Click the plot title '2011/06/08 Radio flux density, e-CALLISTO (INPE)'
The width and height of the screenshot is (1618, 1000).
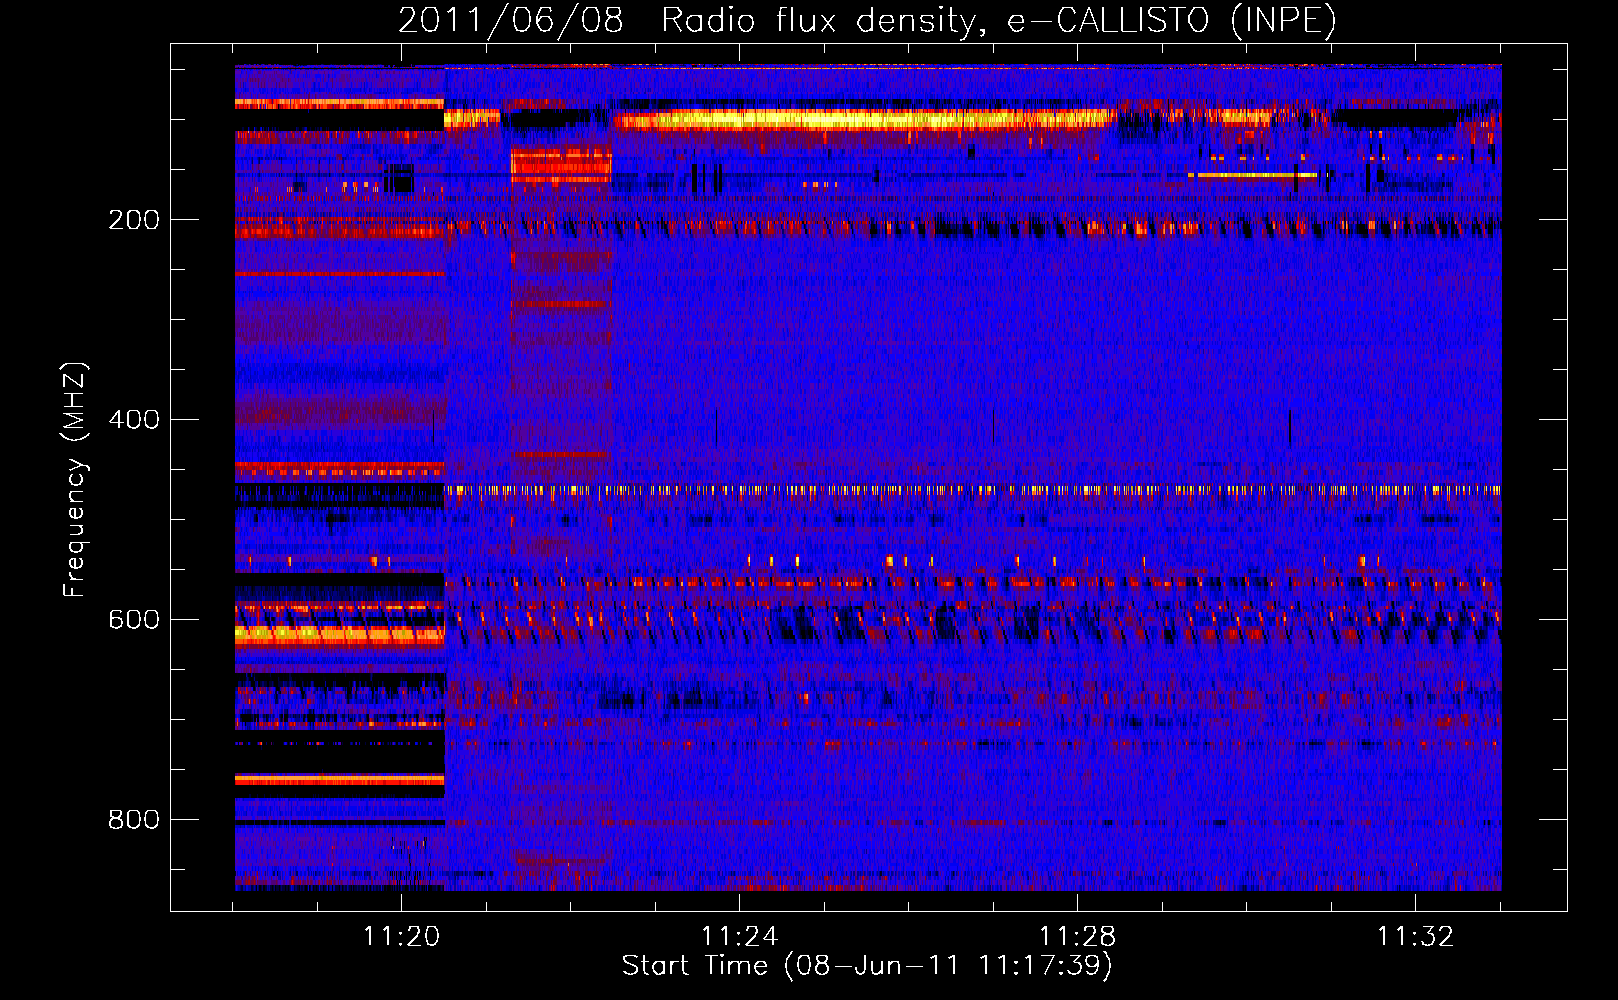click(867, 20)
